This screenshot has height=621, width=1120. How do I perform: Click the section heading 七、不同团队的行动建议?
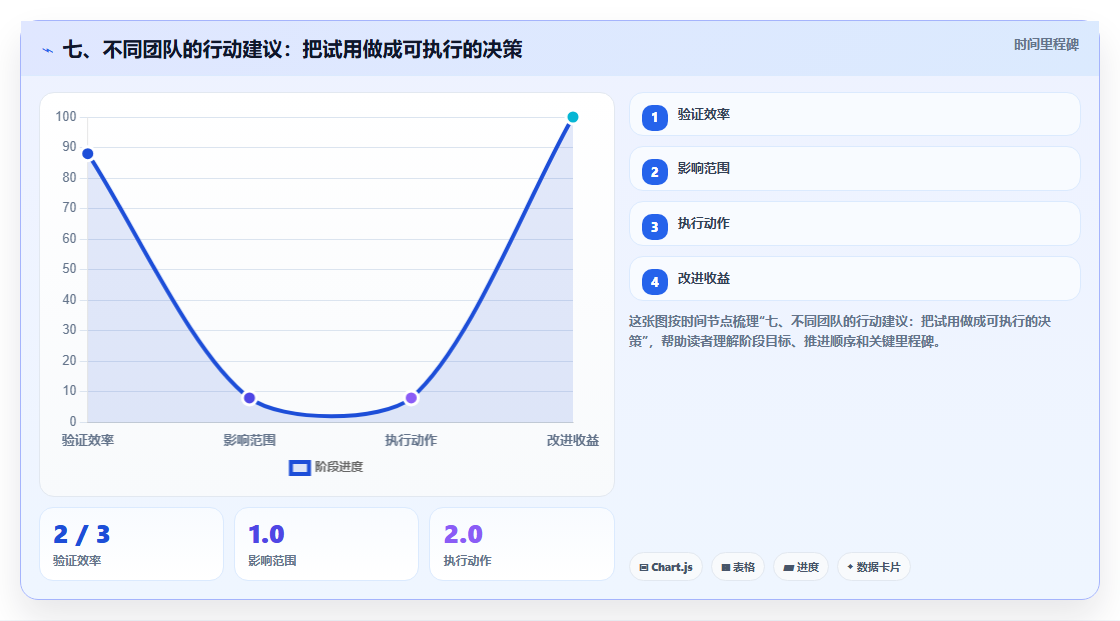[x=293, y=50]
